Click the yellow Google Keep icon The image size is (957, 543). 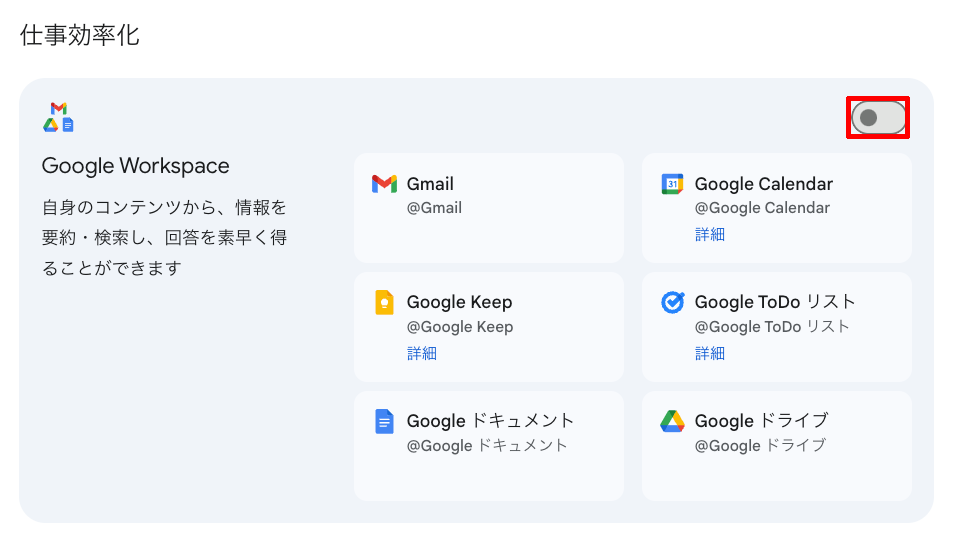pos(384,302)
